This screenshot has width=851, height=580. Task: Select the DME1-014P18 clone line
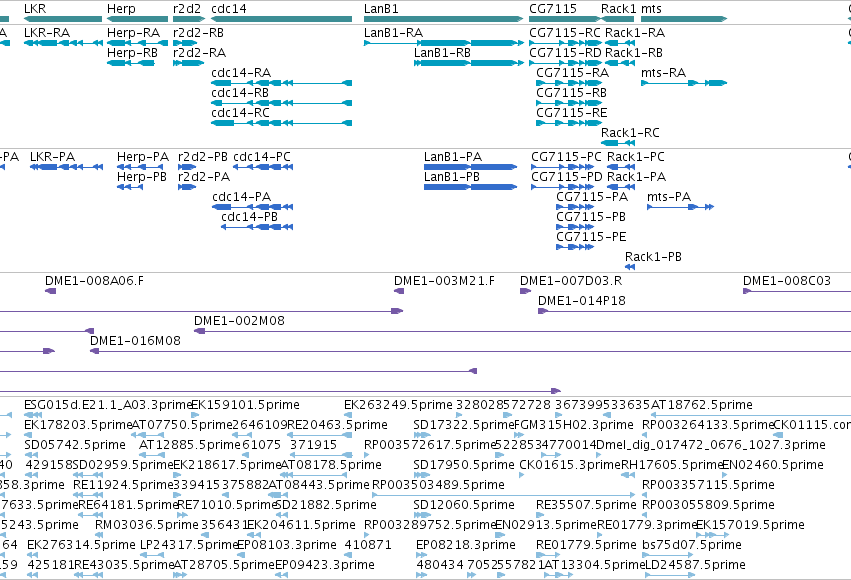[x=694, y=311]
